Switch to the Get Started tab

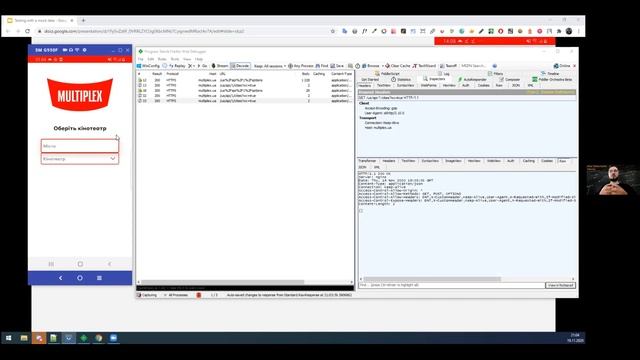(x=370, y=79)
